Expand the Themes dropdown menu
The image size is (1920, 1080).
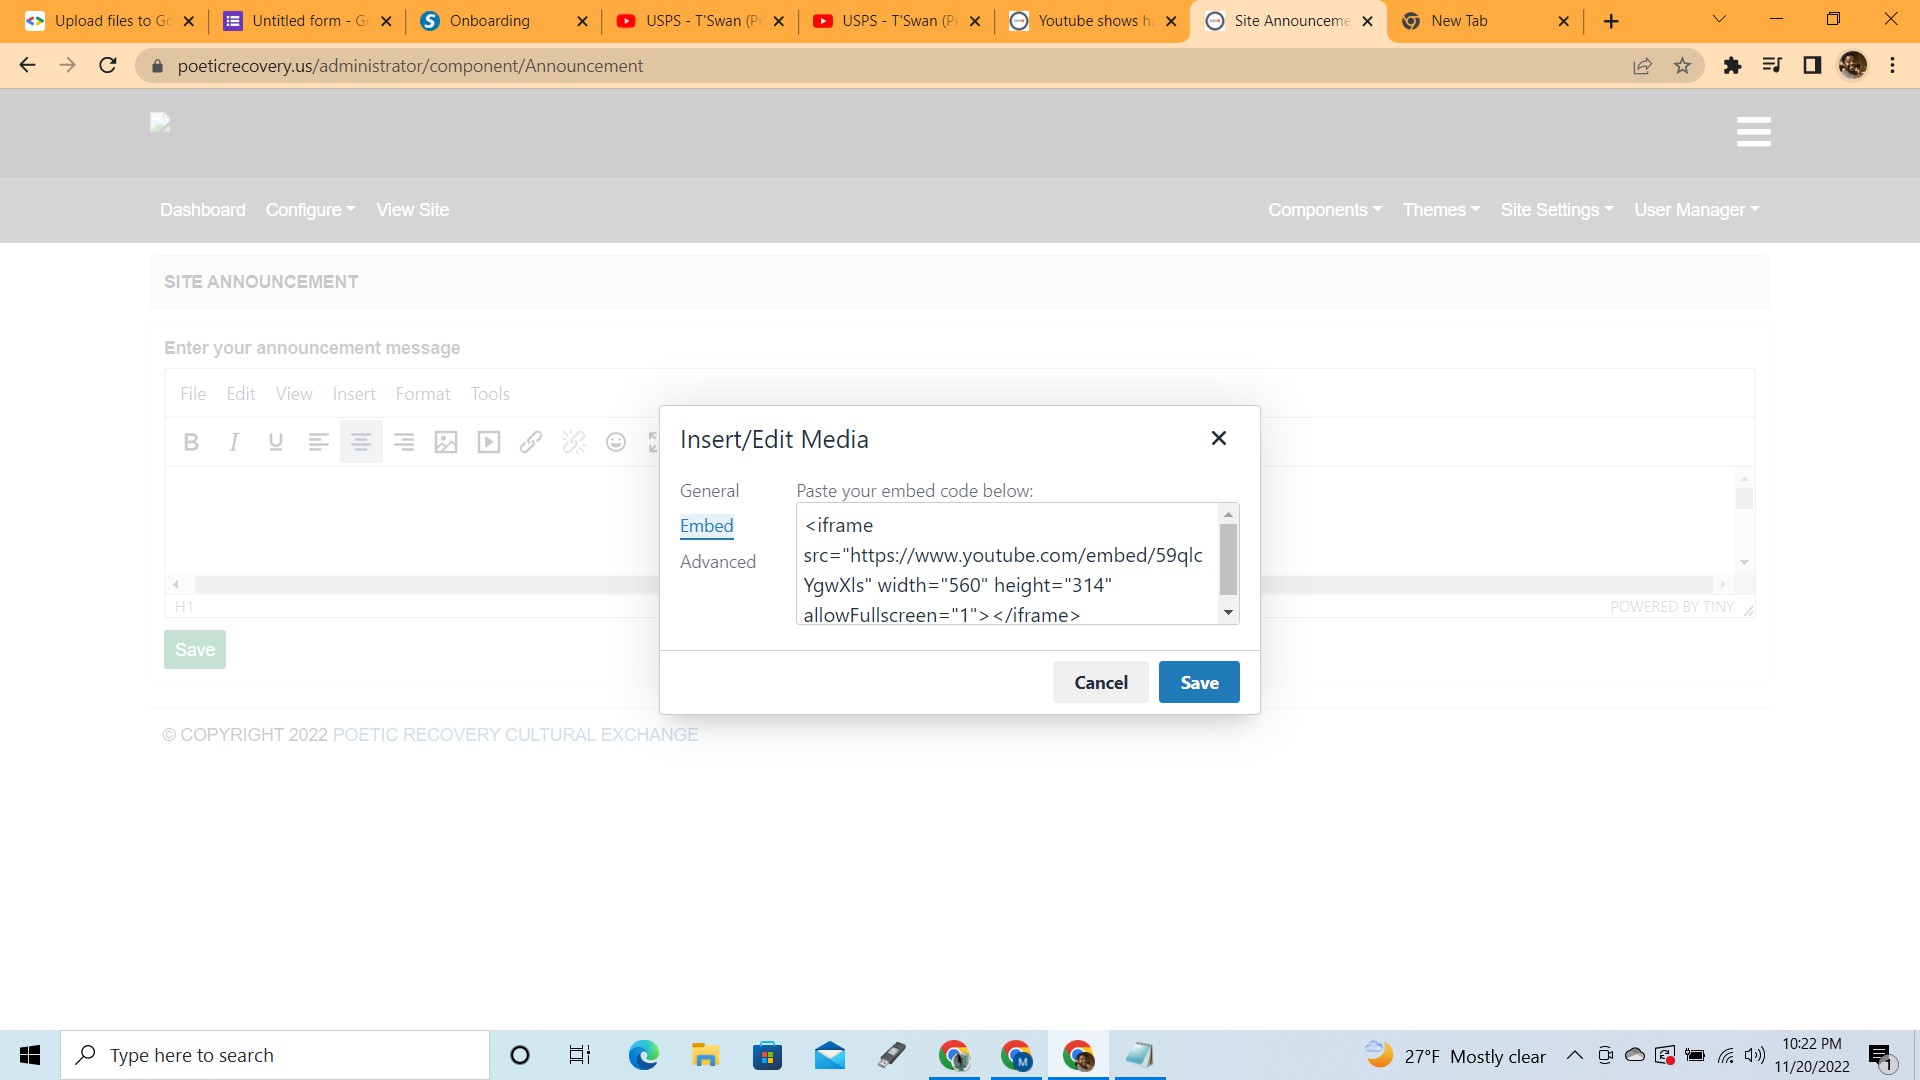point(1440,210)
